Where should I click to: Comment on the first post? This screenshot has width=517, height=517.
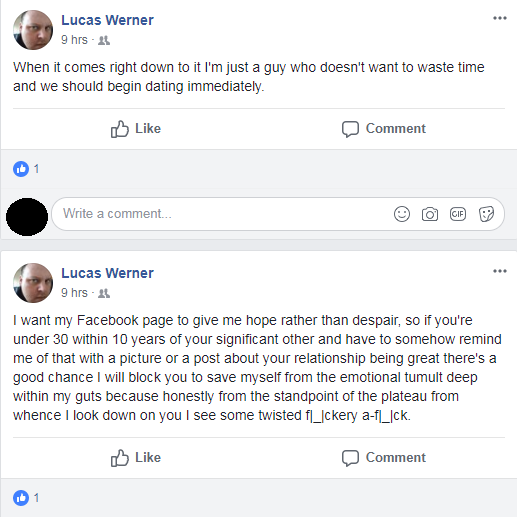click(384, 129)
